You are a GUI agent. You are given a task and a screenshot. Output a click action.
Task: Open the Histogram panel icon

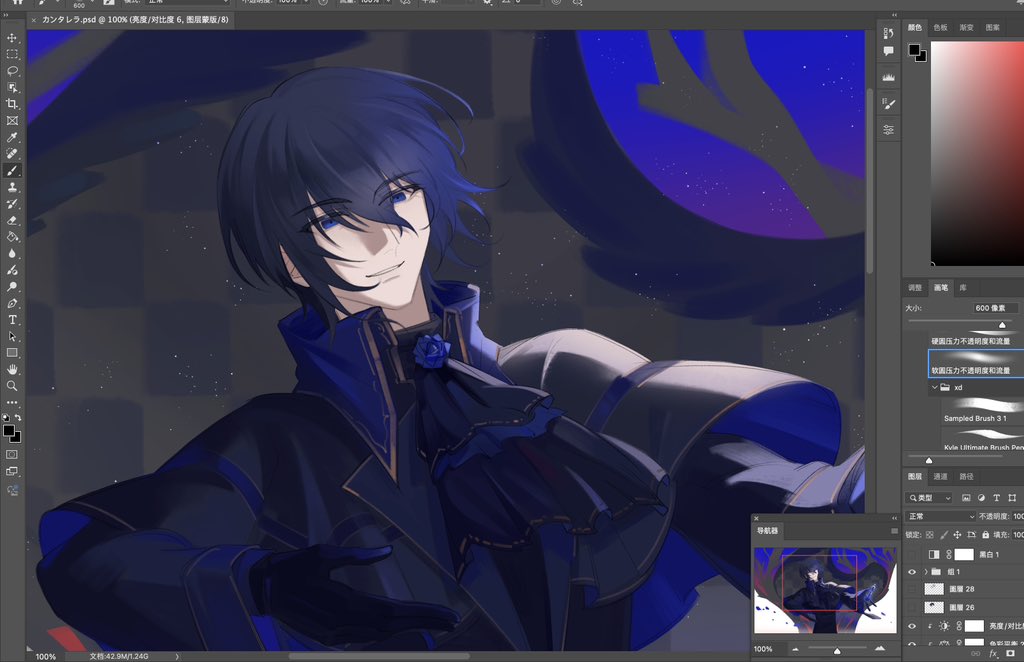tap(888, 77)
